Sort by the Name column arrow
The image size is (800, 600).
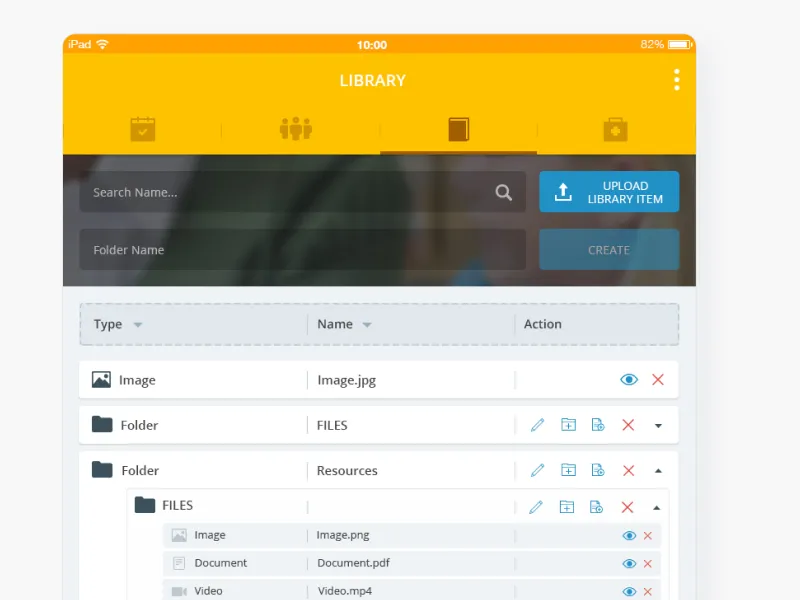(x=367, y=325)
